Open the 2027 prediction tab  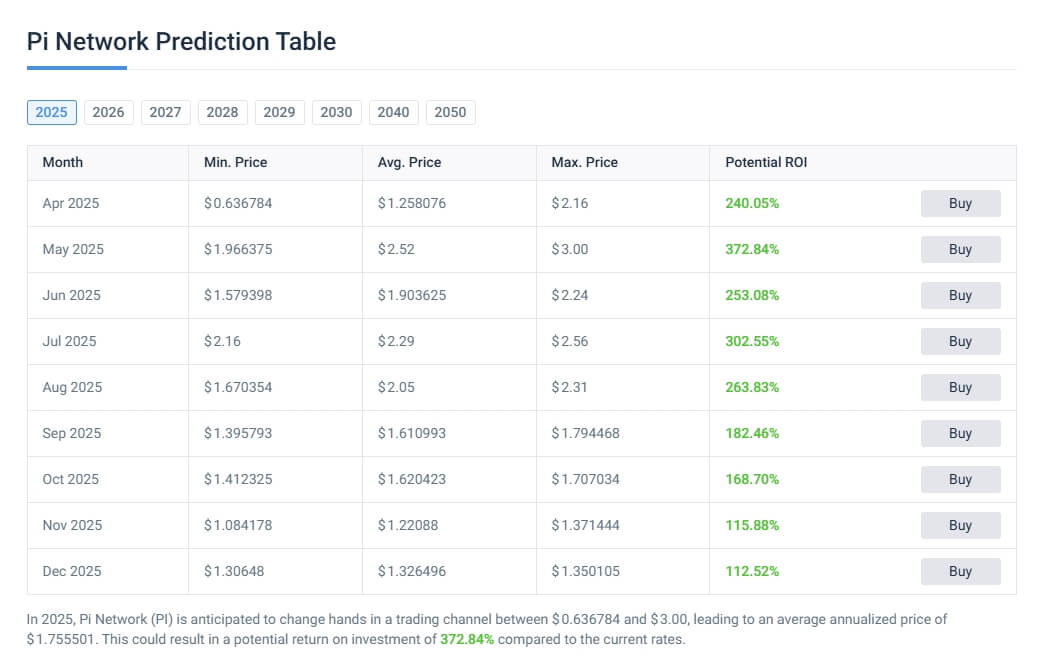click(x=165, y=112)
